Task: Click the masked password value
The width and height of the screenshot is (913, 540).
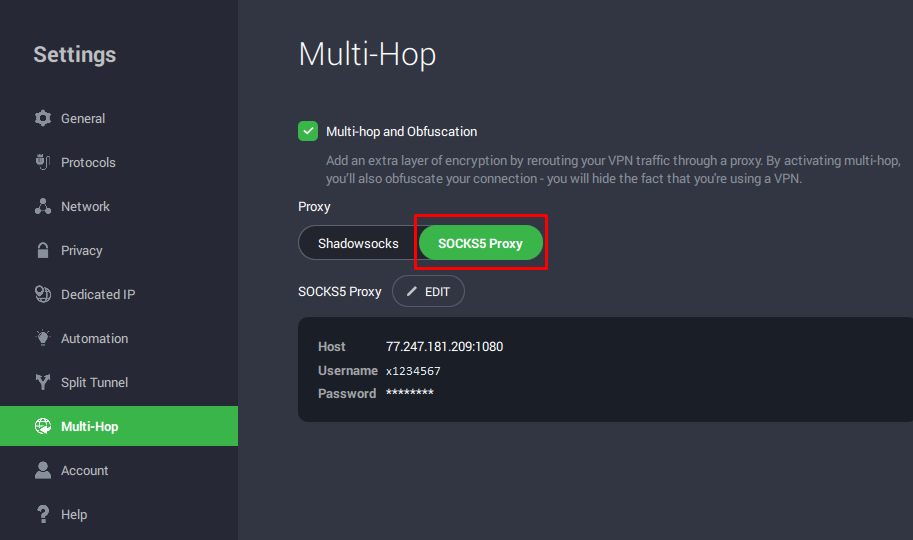Action: (x=409, y=394)
